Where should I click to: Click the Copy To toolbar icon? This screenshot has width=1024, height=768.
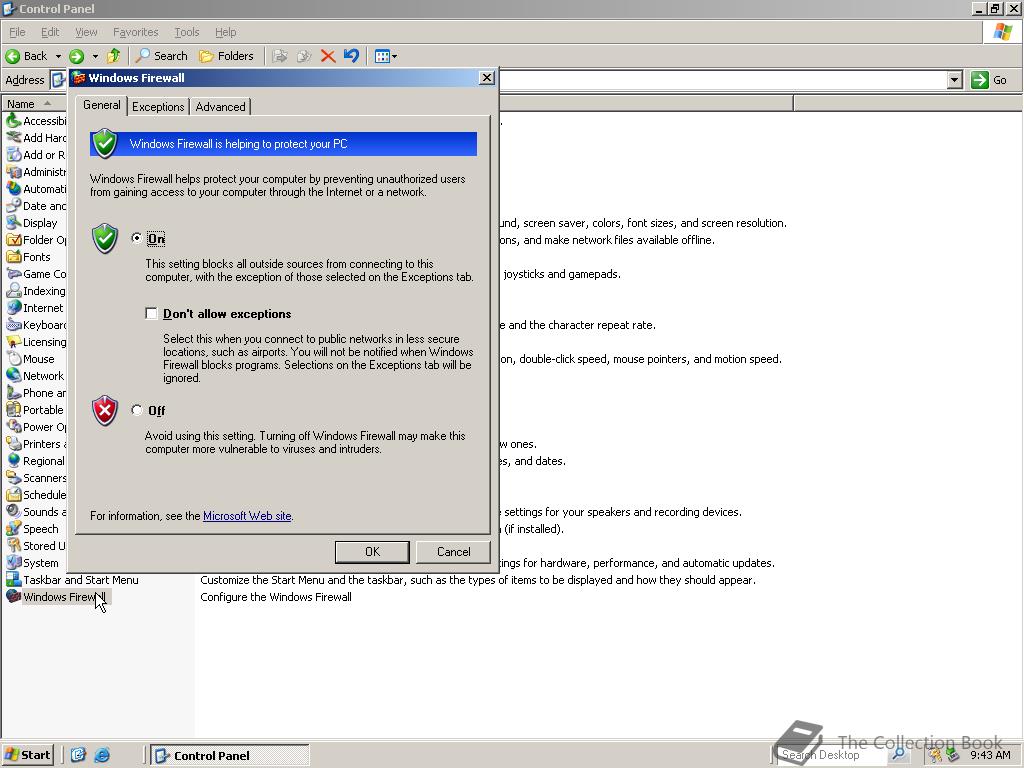(304, 56)
